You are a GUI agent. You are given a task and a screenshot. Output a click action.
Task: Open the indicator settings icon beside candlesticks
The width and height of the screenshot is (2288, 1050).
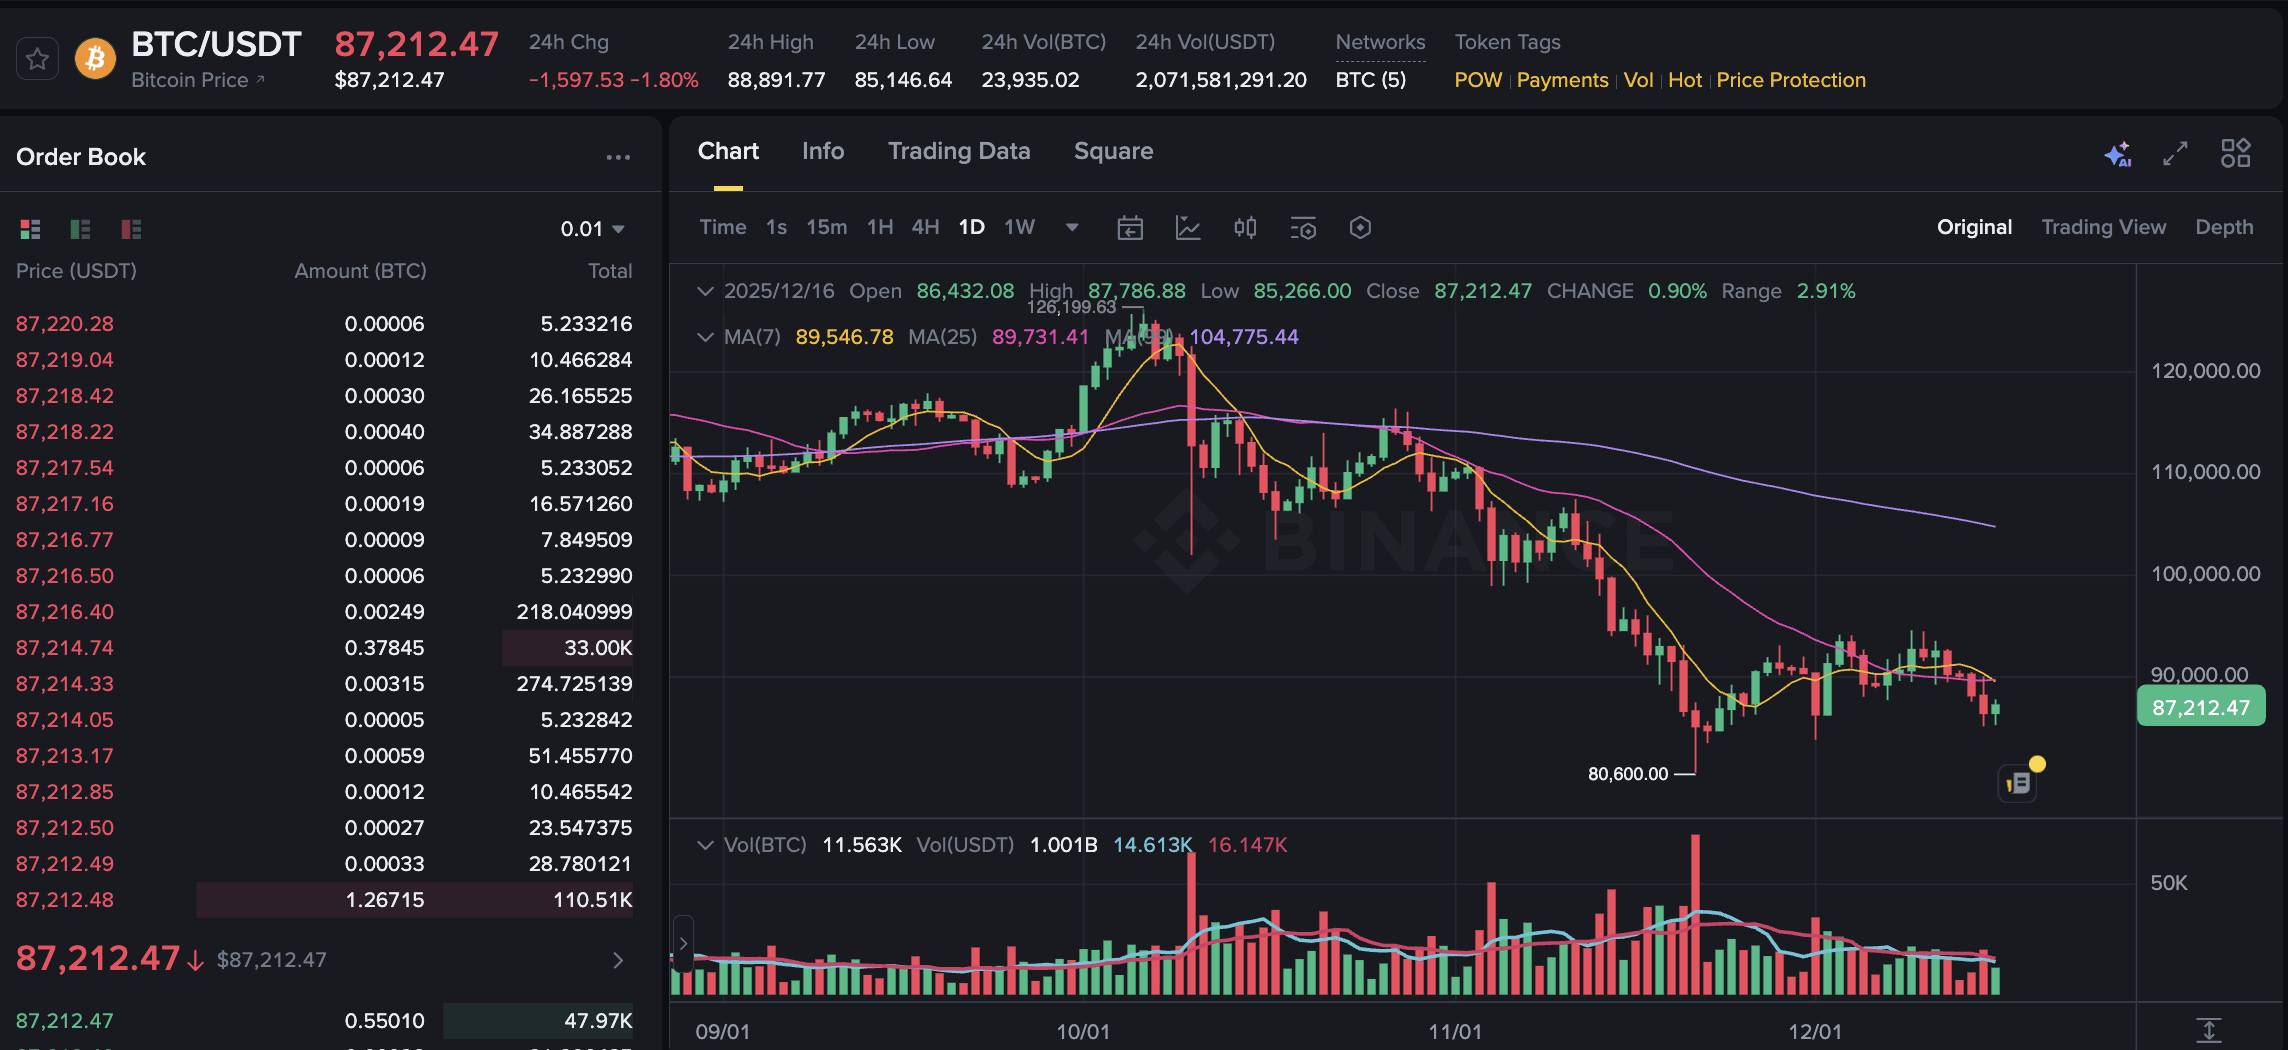pyautogui.click(x=1303, y=227)
